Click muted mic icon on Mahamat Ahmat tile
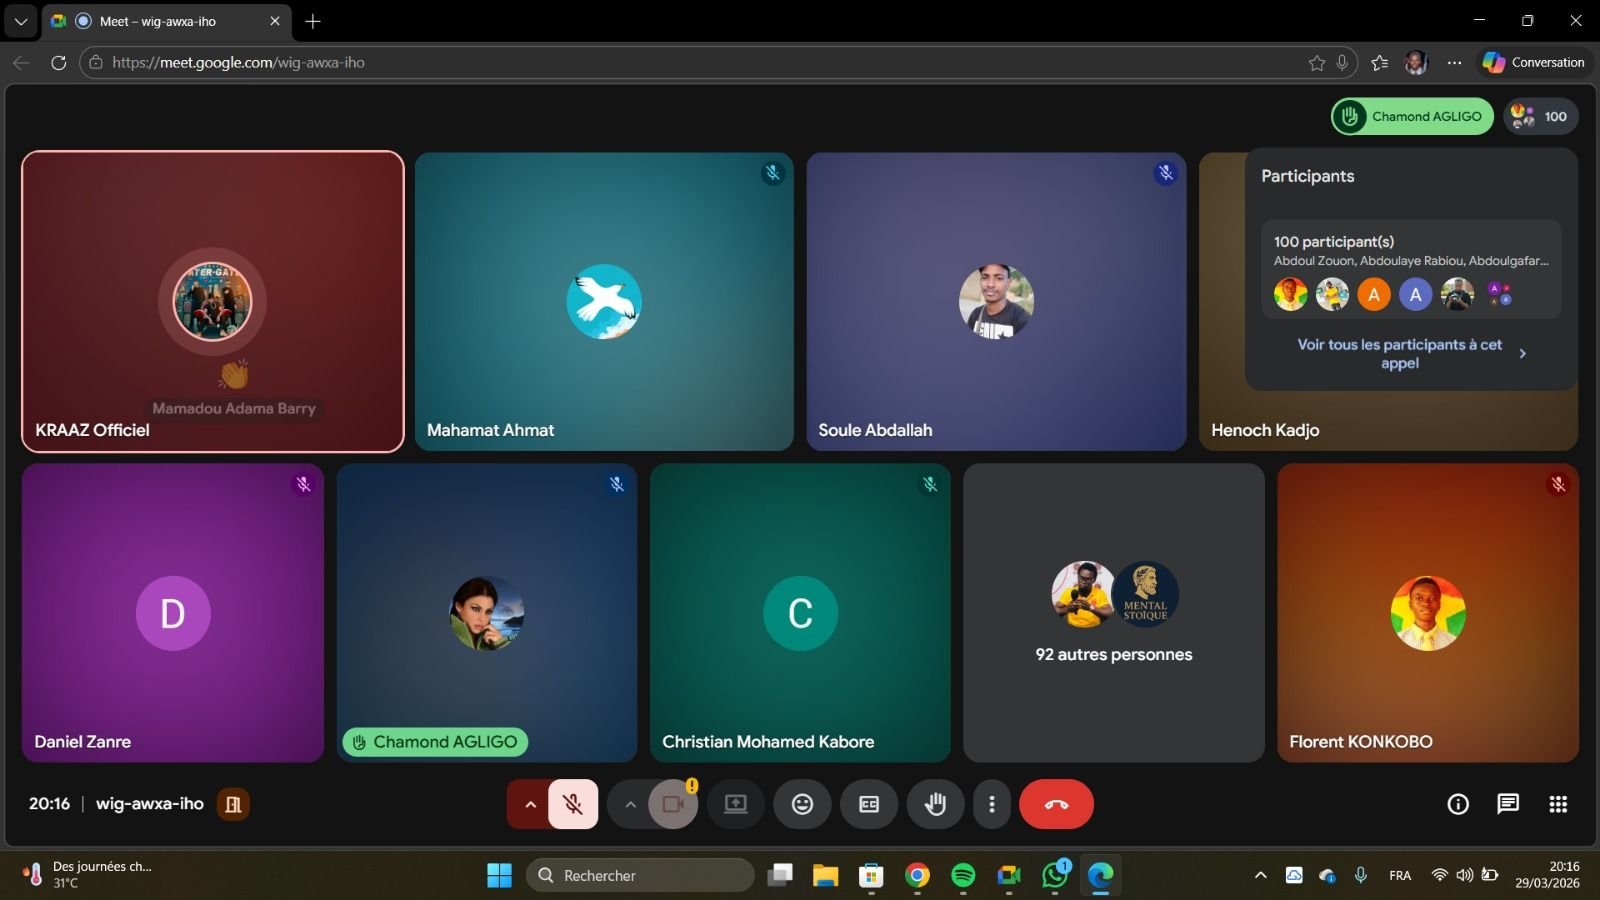Image resolution: width=1600 pixels, height=900 pixels. point(773,173)
